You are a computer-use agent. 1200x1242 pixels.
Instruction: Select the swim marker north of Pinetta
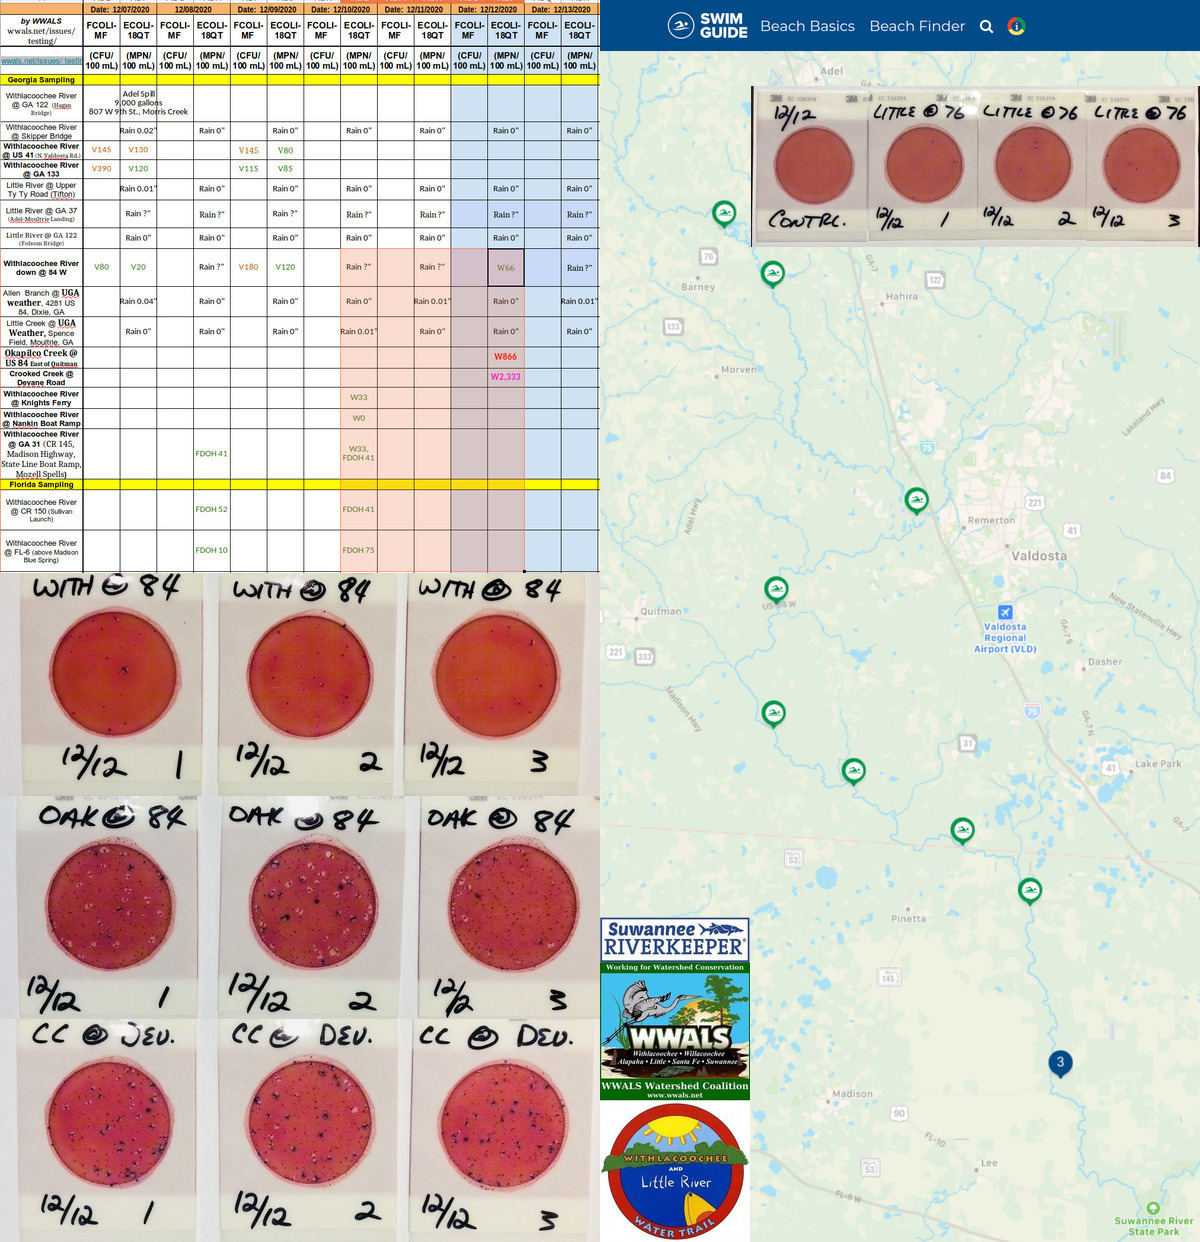tap(962, 831)
